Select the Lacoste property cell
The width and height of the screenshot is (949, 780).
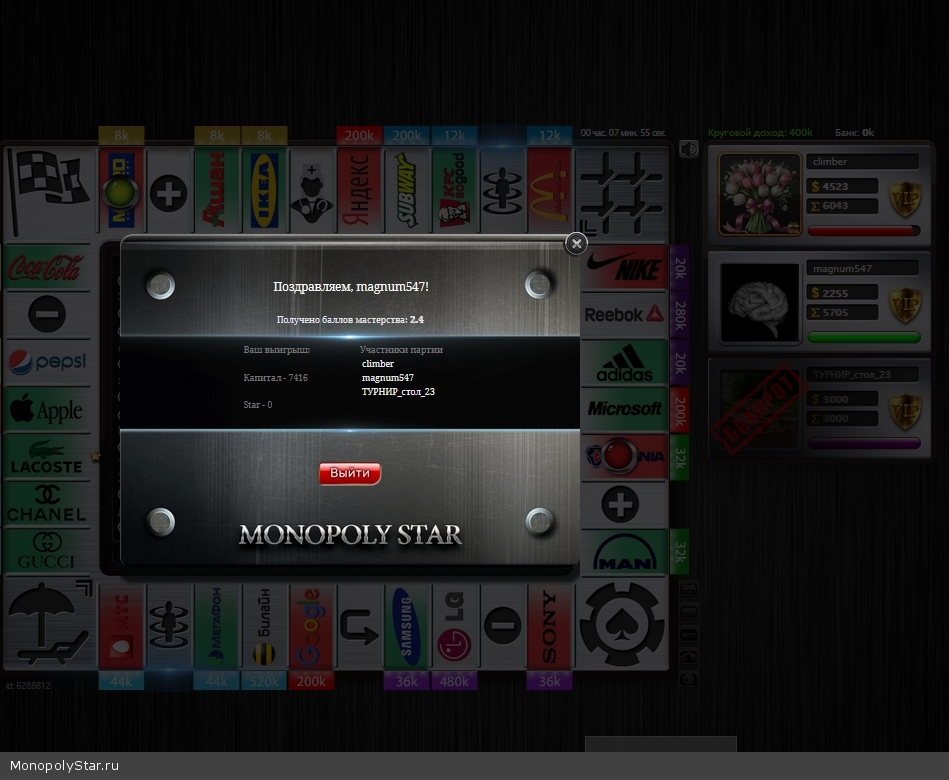[47, 457]
